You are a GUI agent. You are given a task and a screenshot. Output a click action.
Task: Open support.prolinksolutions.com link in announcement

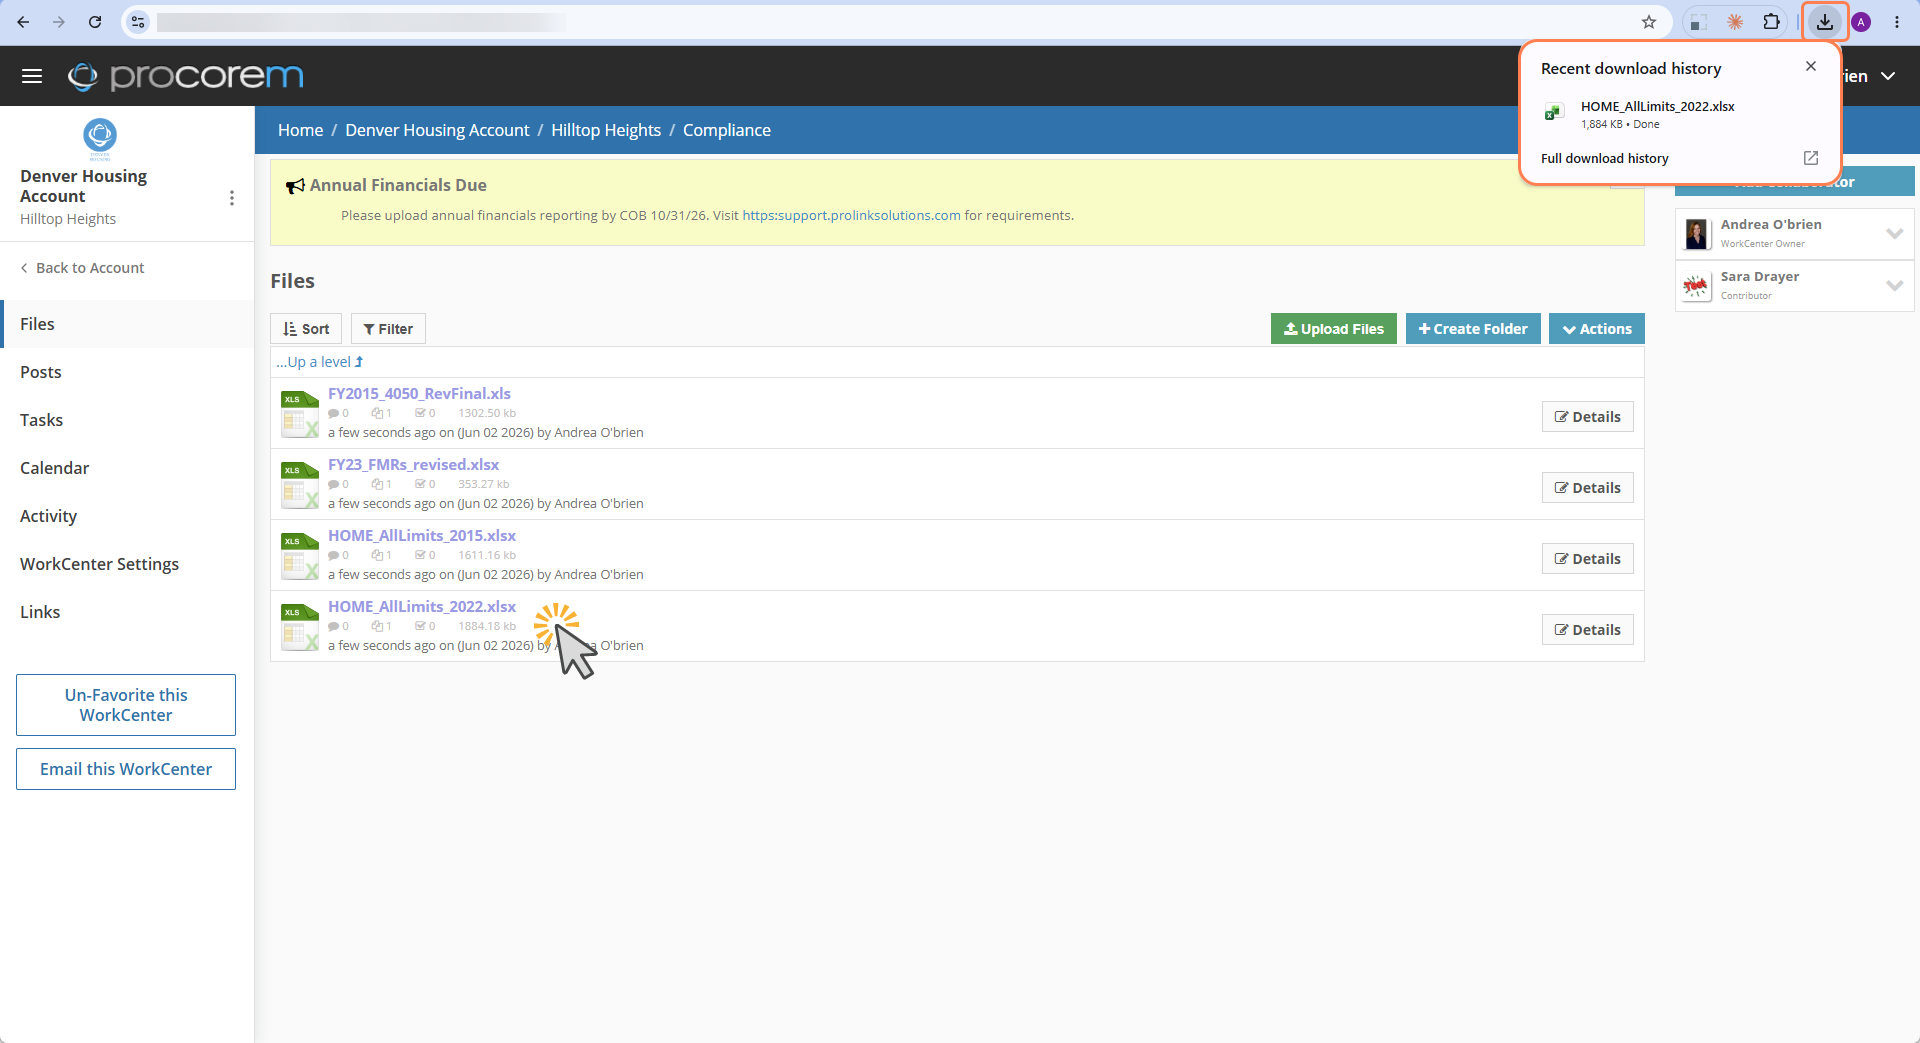click(851, 215)
